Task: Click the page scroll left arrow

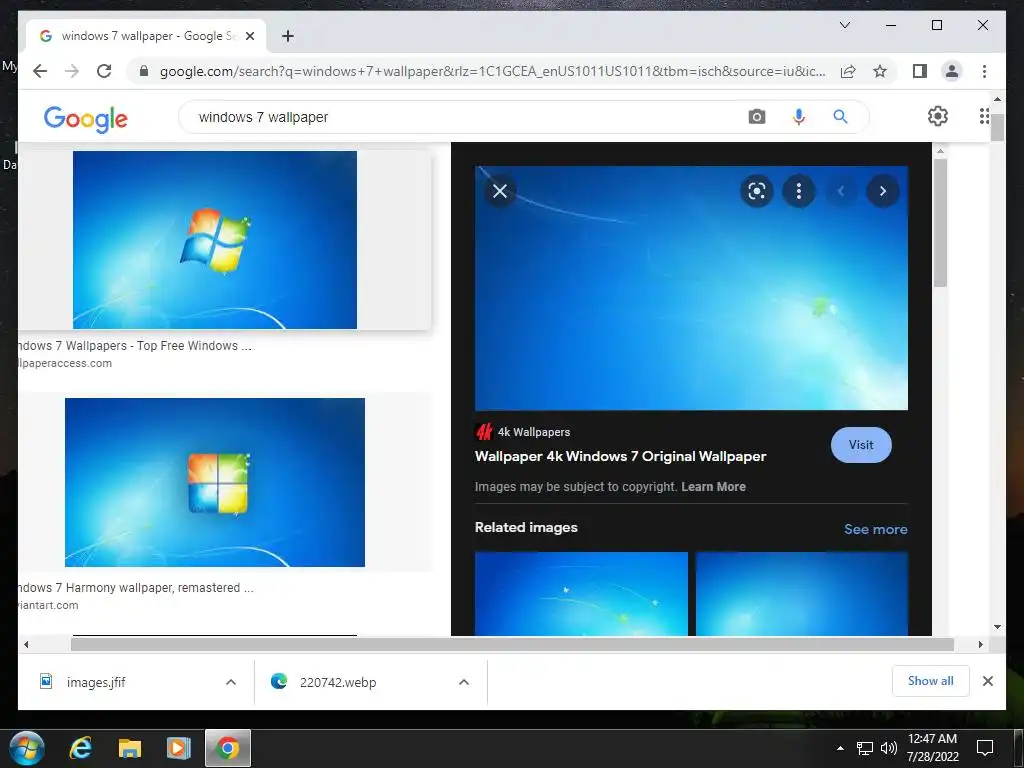Action: (x=25, y=644)
